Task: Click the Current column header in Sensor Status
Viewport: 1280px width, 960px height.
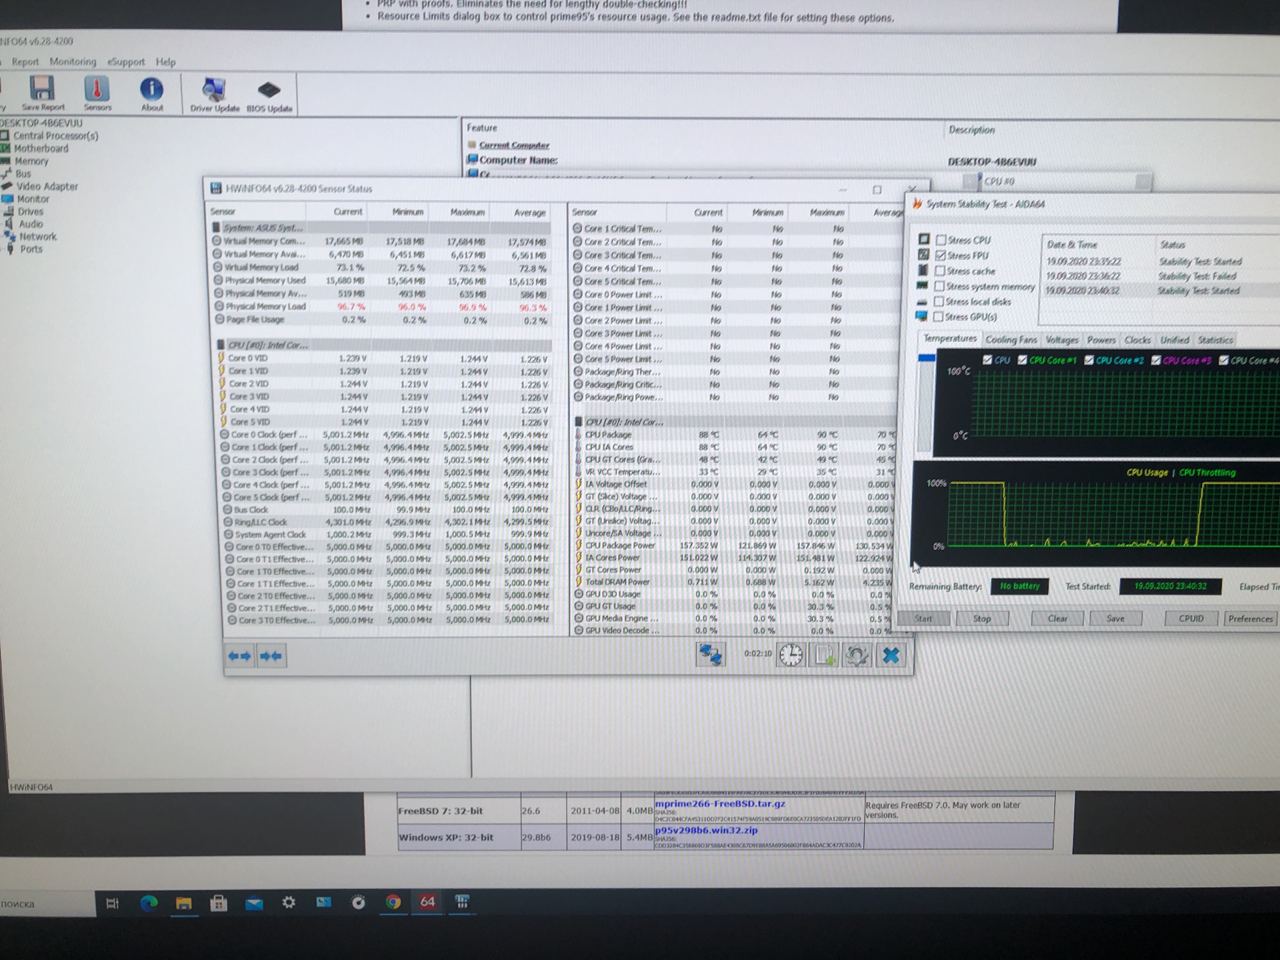Action: pos(348,212)
